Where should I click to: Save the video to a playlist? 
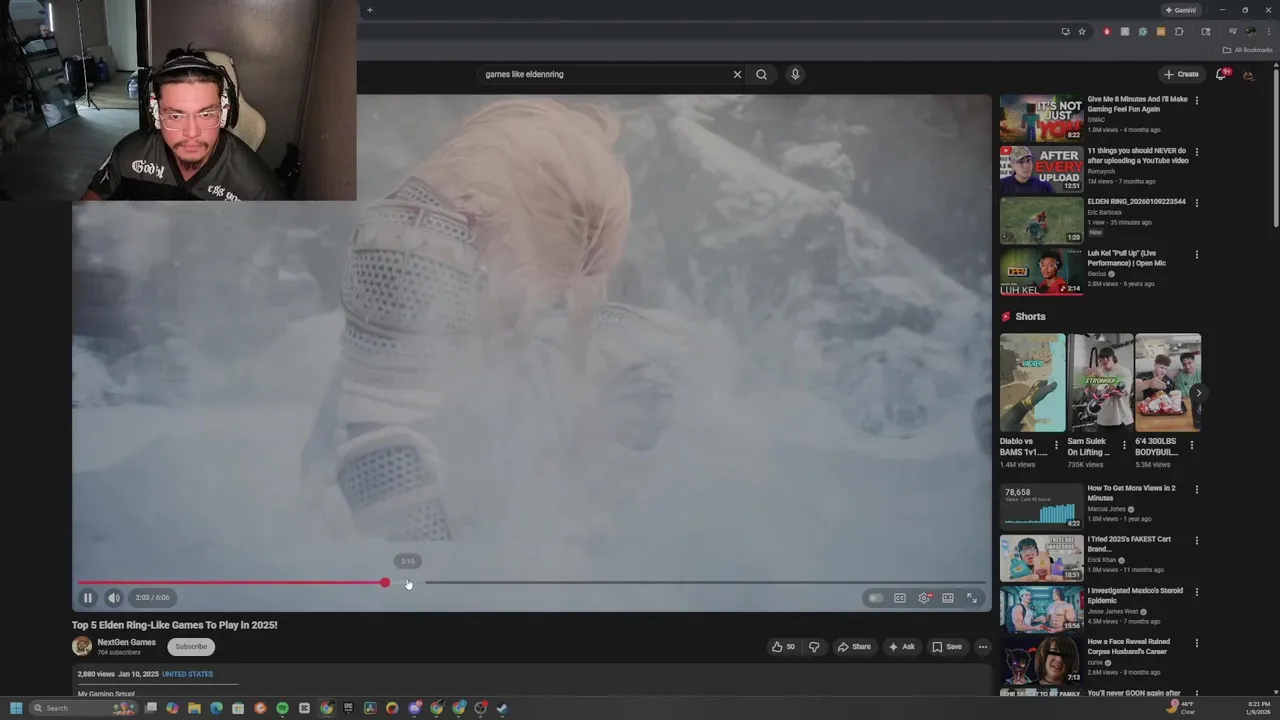point(946,647)
